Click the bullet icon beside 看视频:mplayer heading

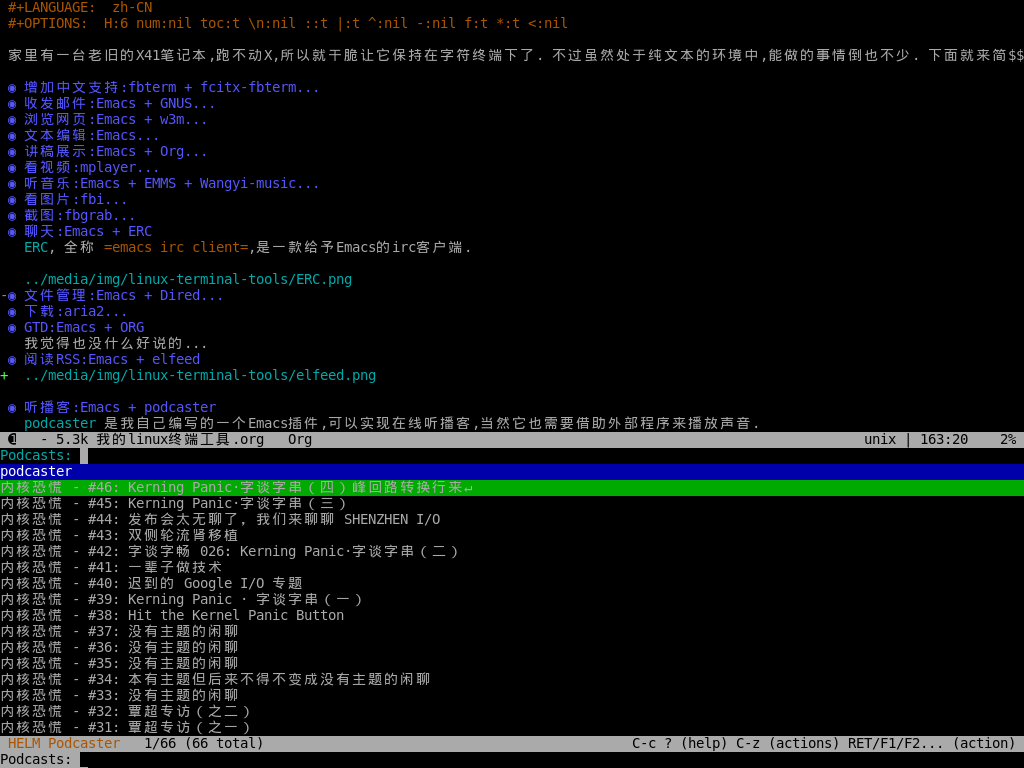12,168
